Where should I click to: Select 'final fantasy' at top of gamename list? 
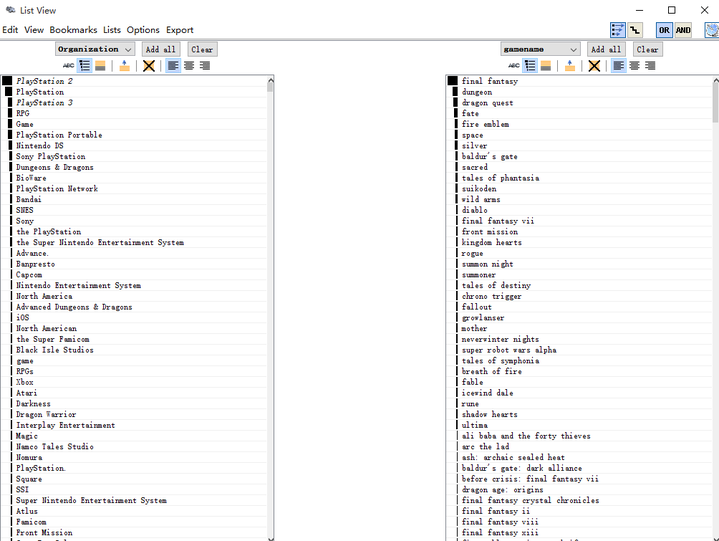[580, 81]
